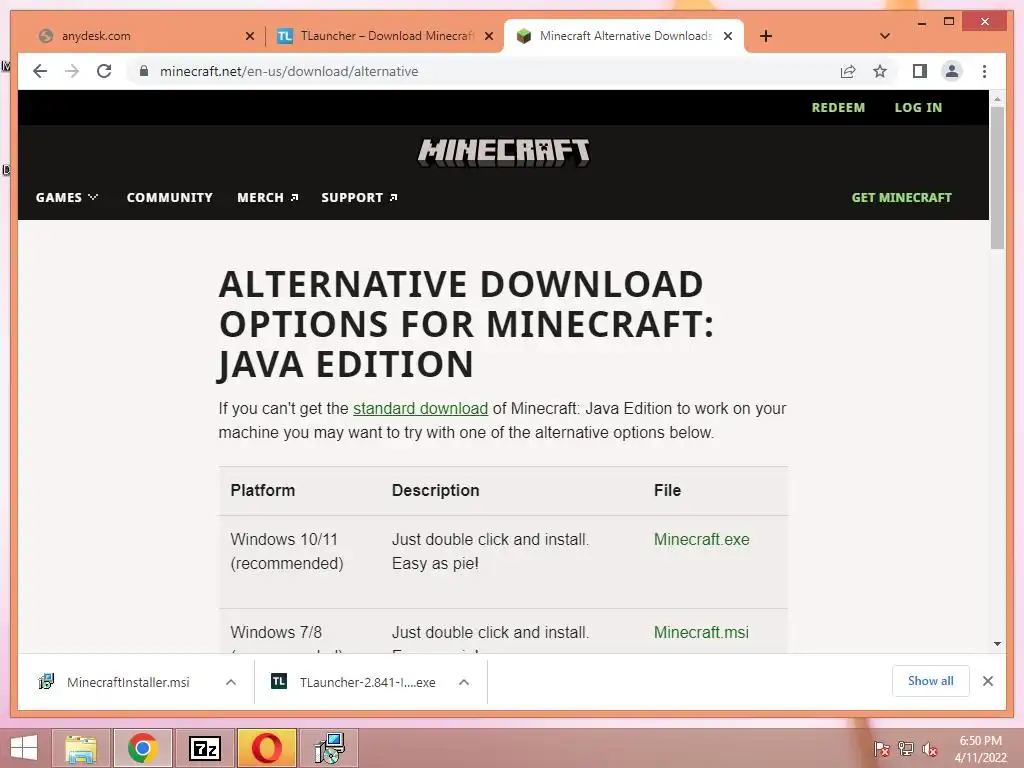View site info via the lock icon
1024x768 pixels.
[x=144, y=71]
